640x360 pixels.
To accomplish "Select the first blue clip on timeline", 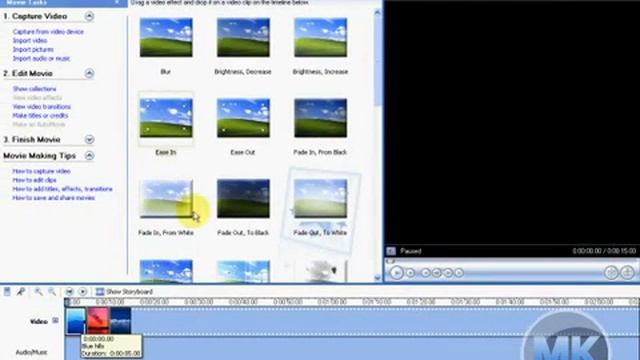I will [x=76, y=321].
